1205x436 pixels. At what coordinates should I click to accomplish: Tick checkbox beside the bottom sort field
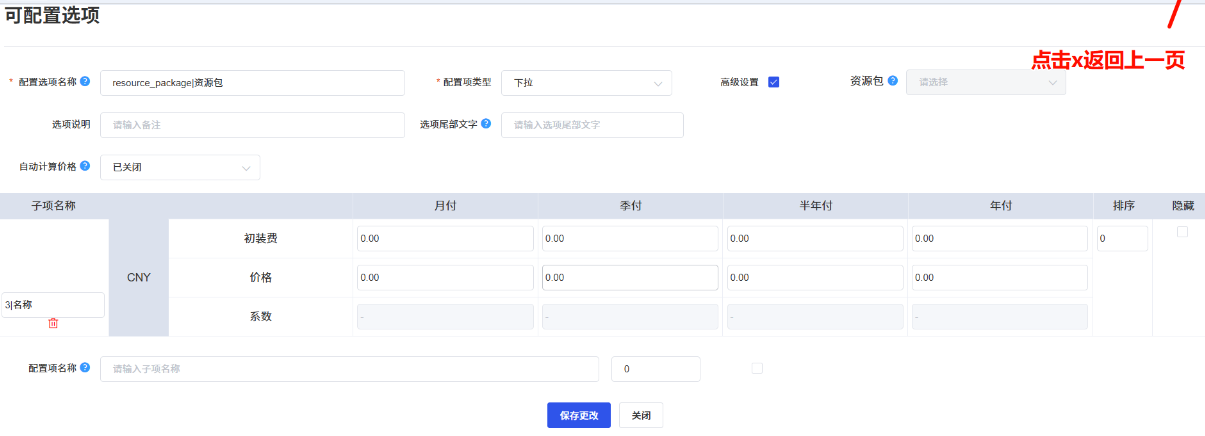point(757,368)
